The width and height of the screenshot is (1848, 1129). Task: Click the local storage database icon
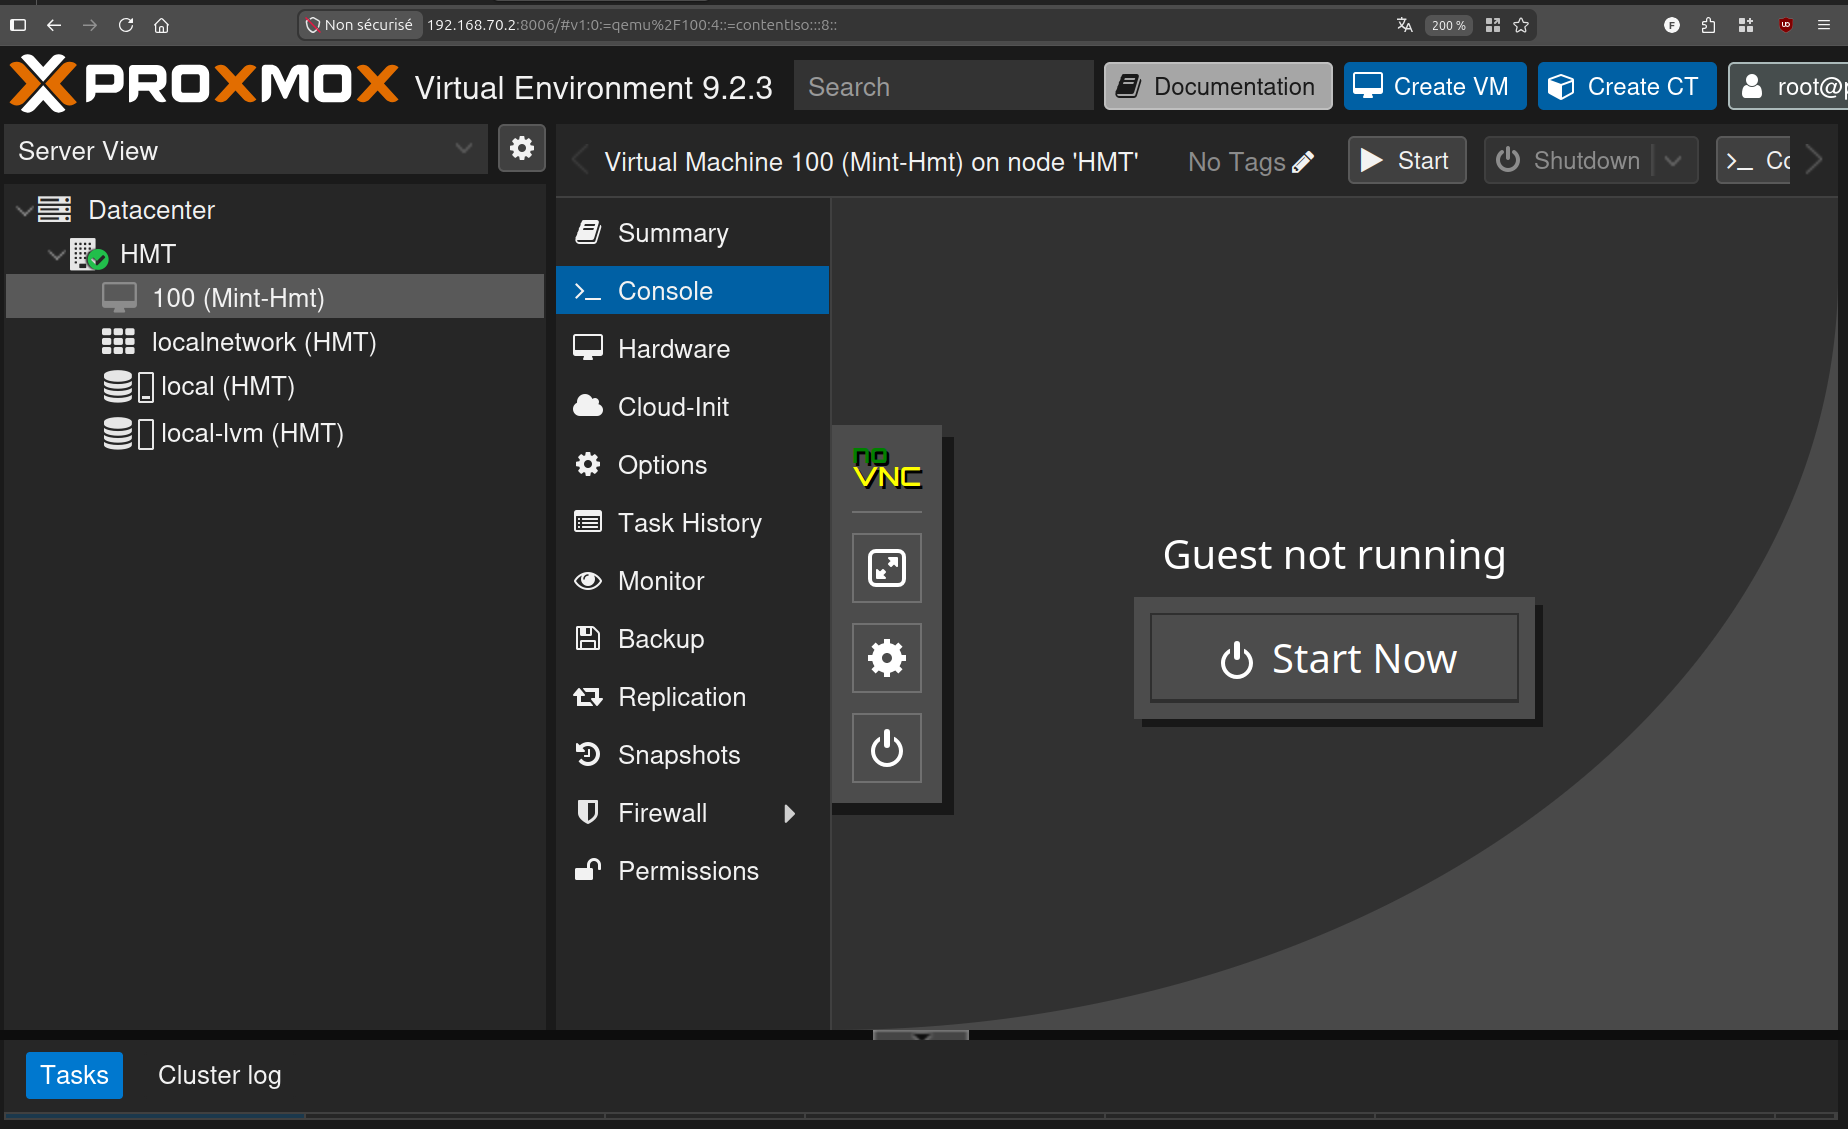coord(118,386)
